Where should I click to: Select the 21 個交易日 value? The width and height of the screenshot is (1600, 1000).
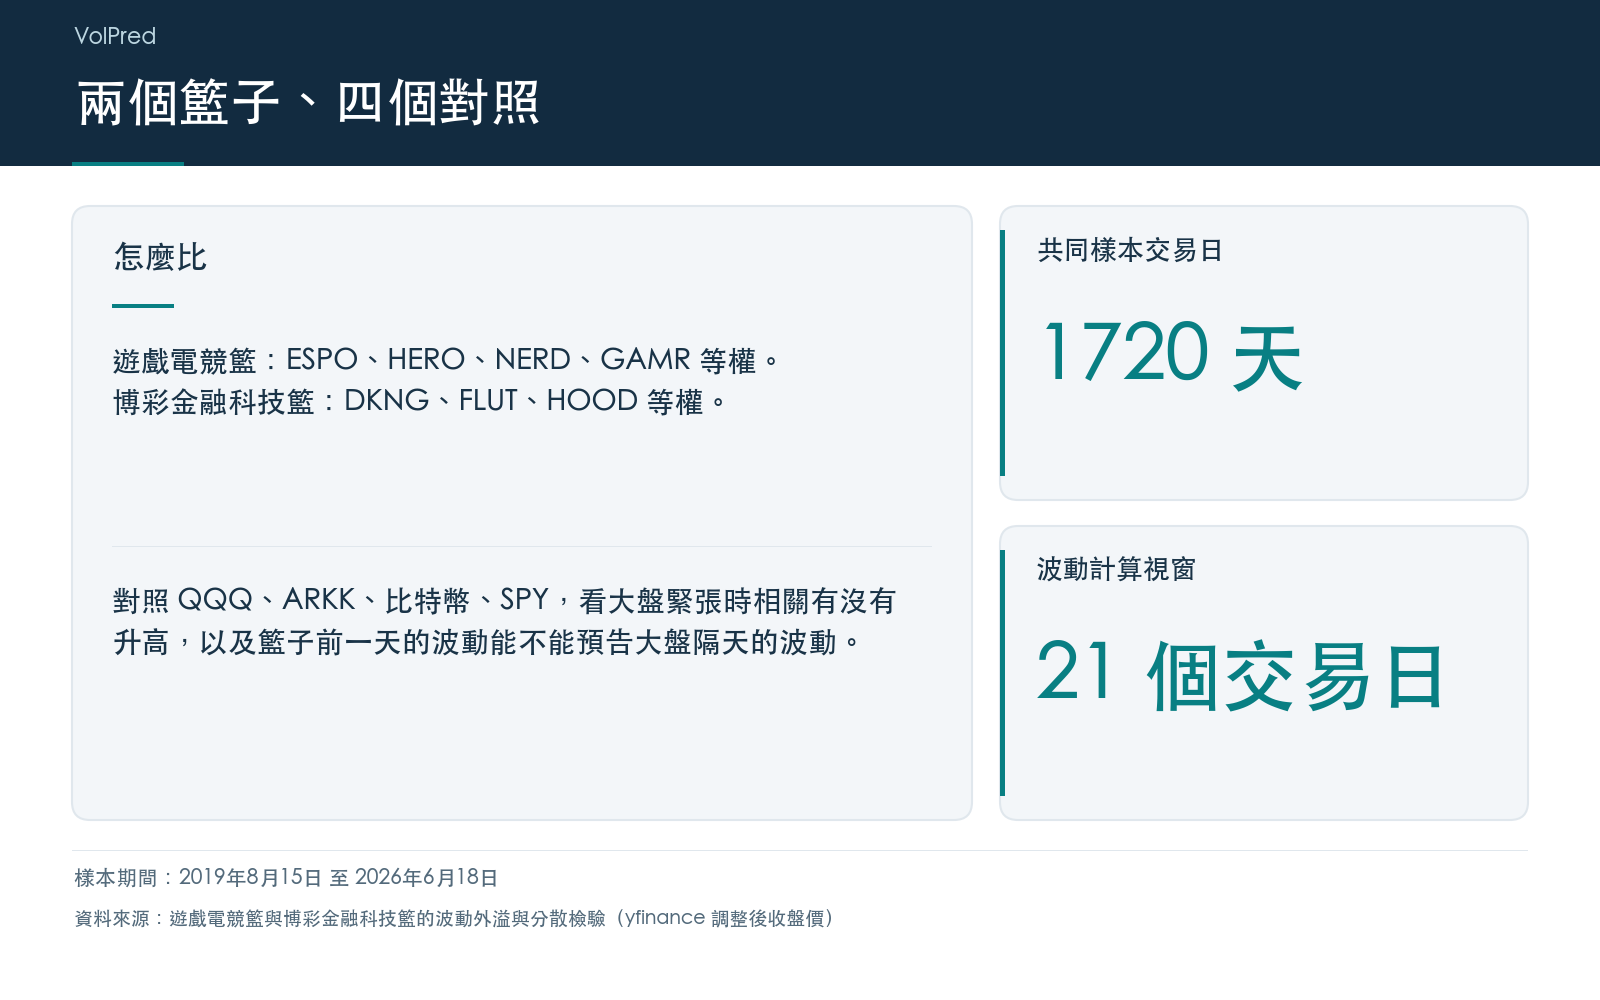coord(1241,674)
